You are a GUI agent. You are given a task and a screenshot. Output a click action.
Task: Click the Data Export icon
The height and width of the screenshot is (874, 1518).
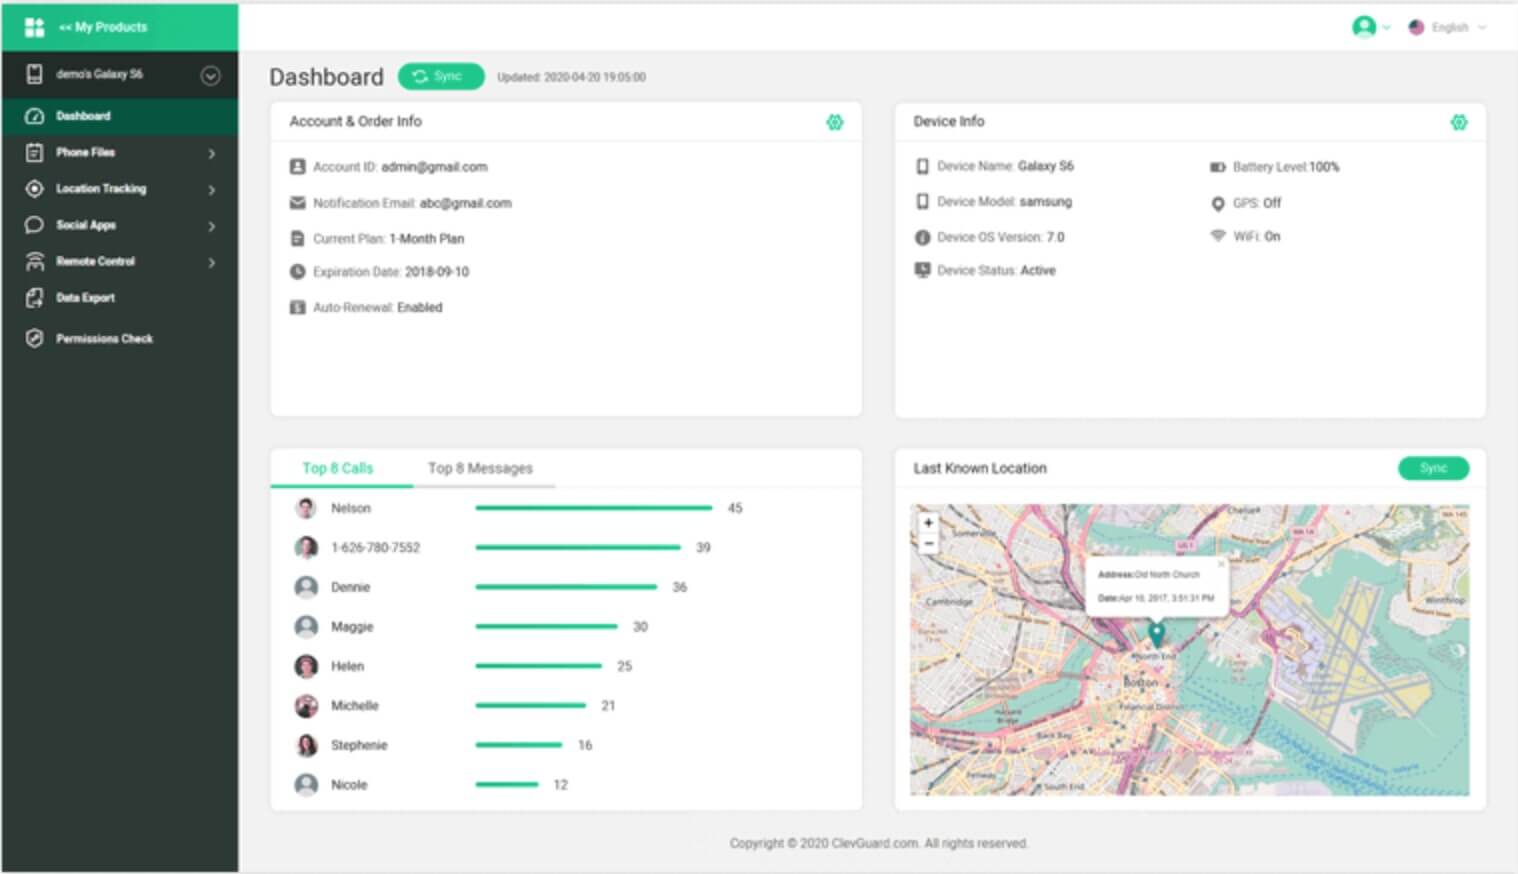click(x=35, y=298)
